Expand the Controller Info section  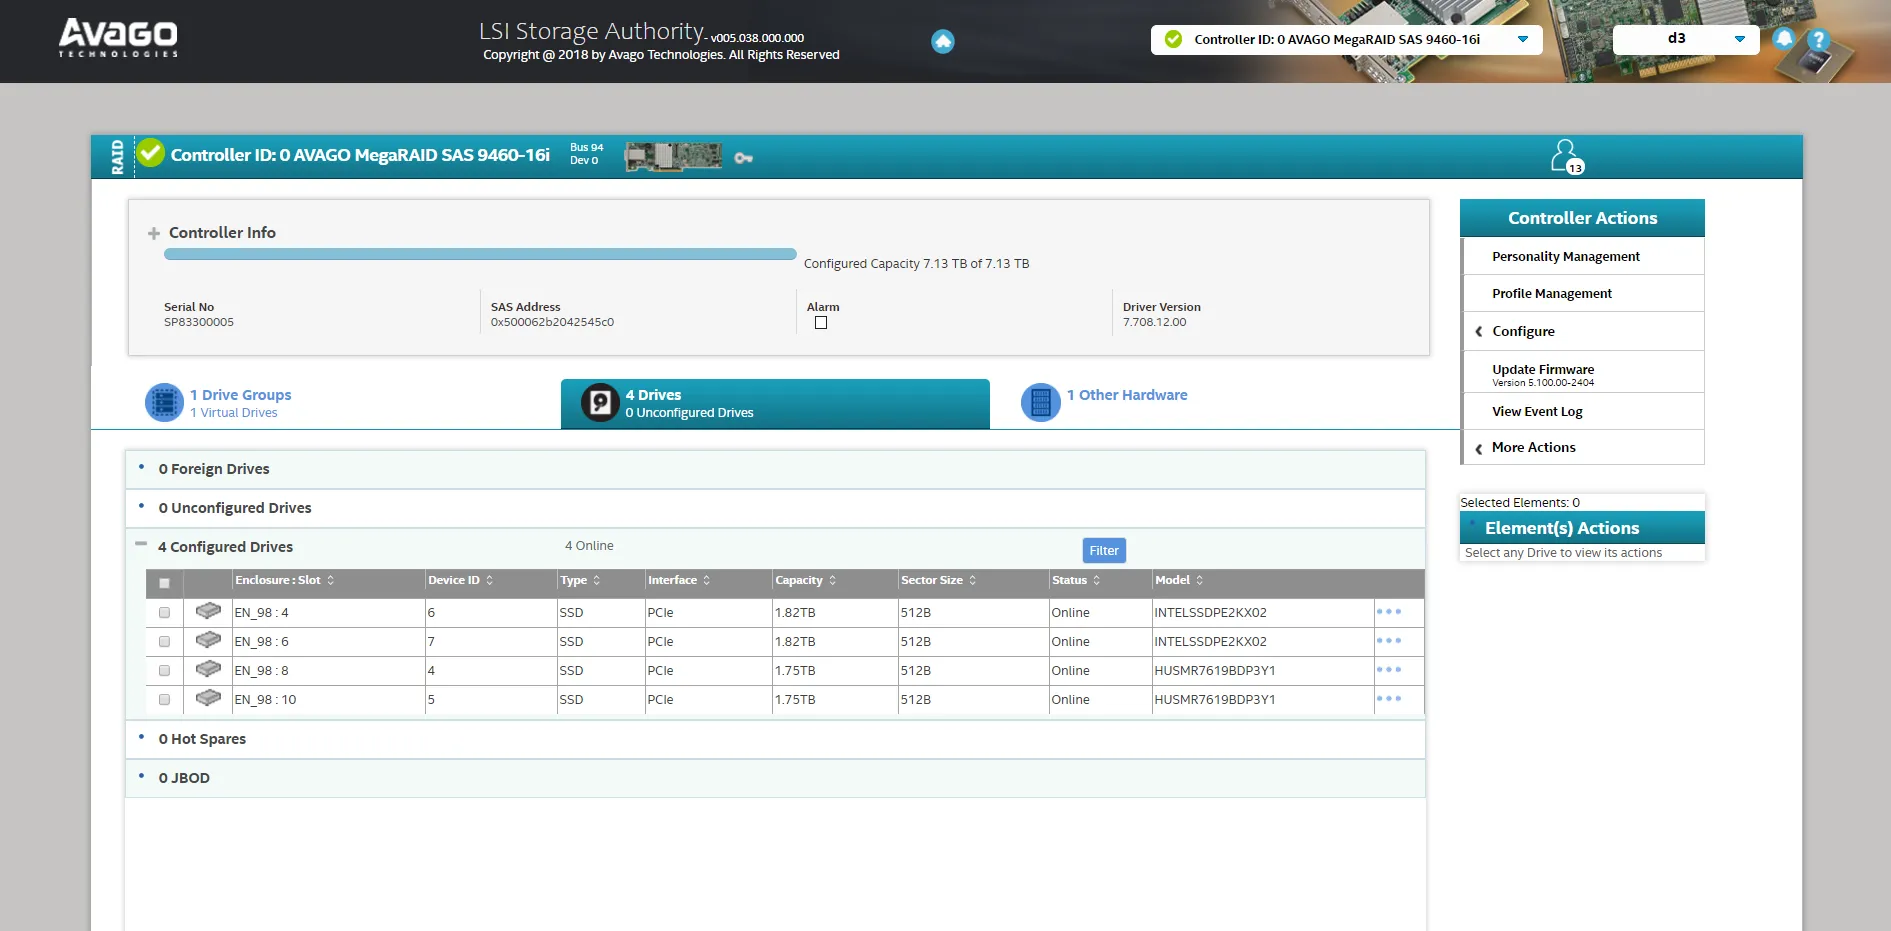tap(154, 233)
